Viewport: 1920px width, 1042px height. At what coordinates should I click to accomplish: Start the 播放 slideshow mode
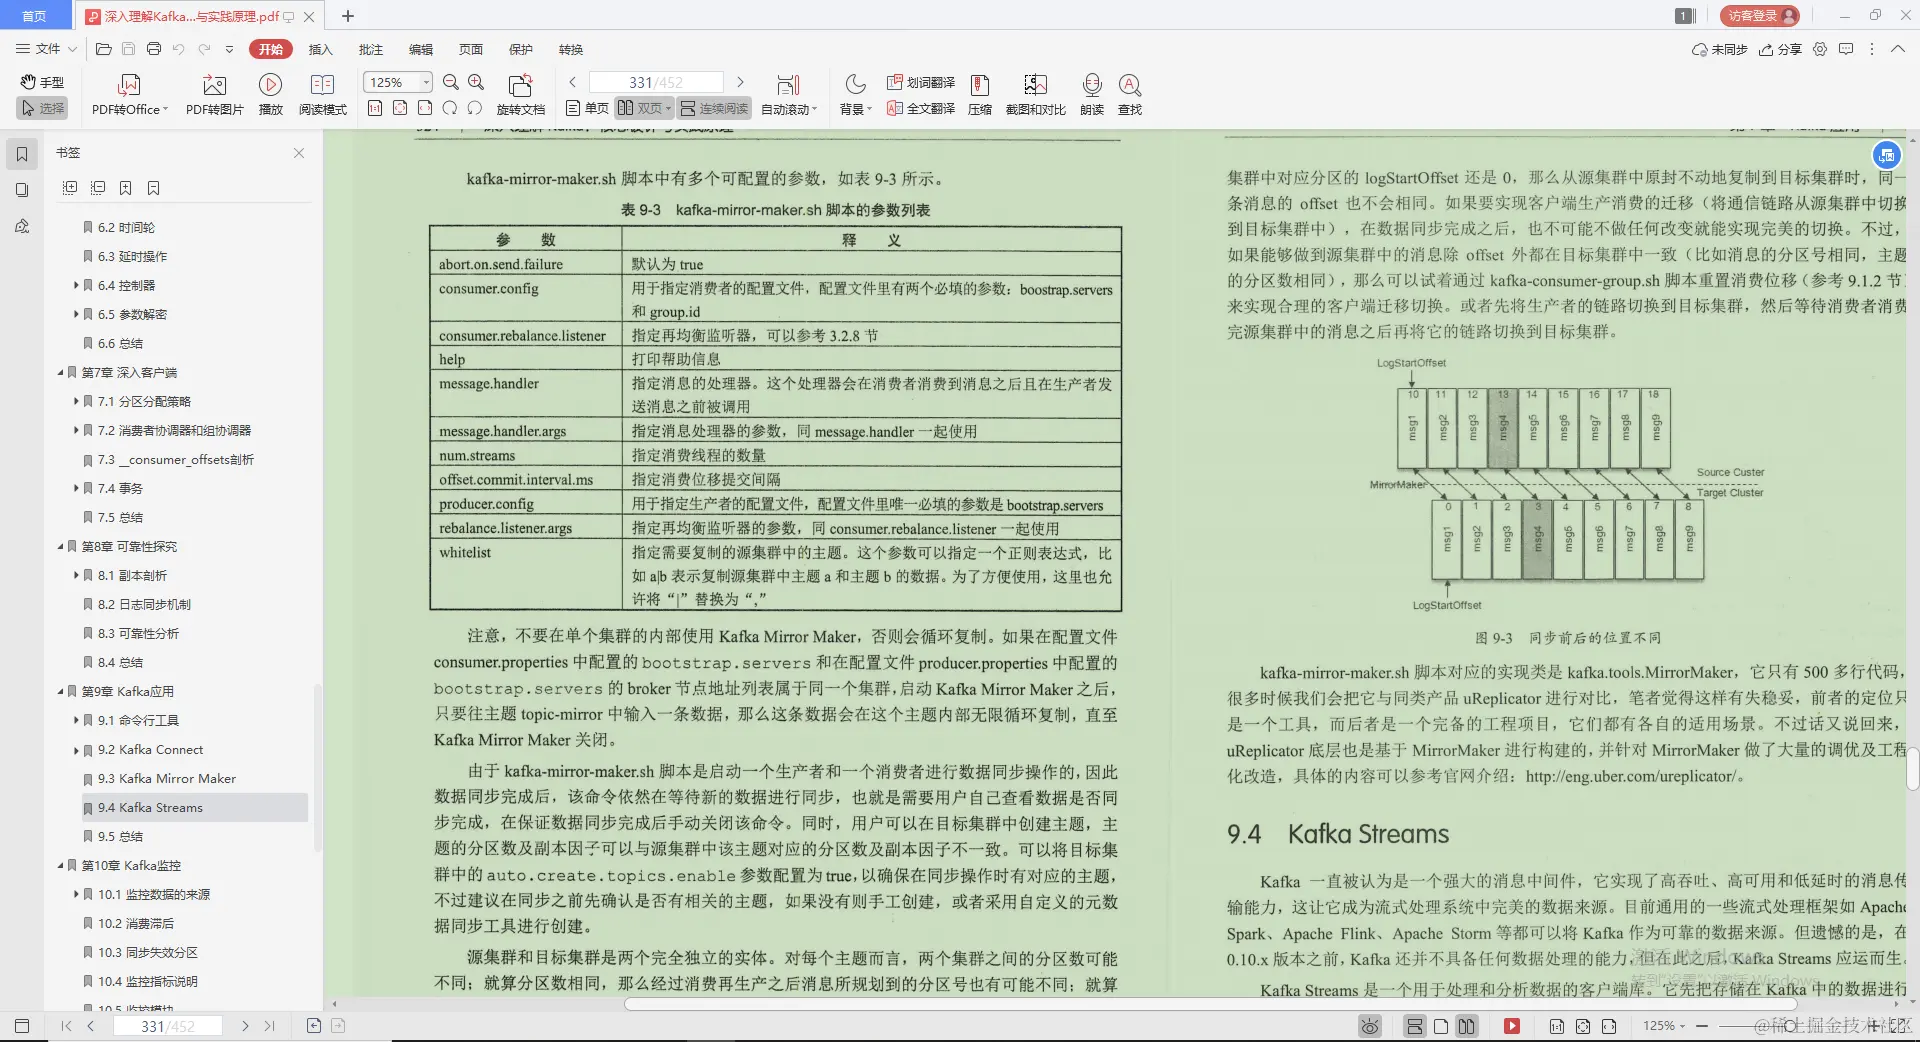click(x=271, y=95)
